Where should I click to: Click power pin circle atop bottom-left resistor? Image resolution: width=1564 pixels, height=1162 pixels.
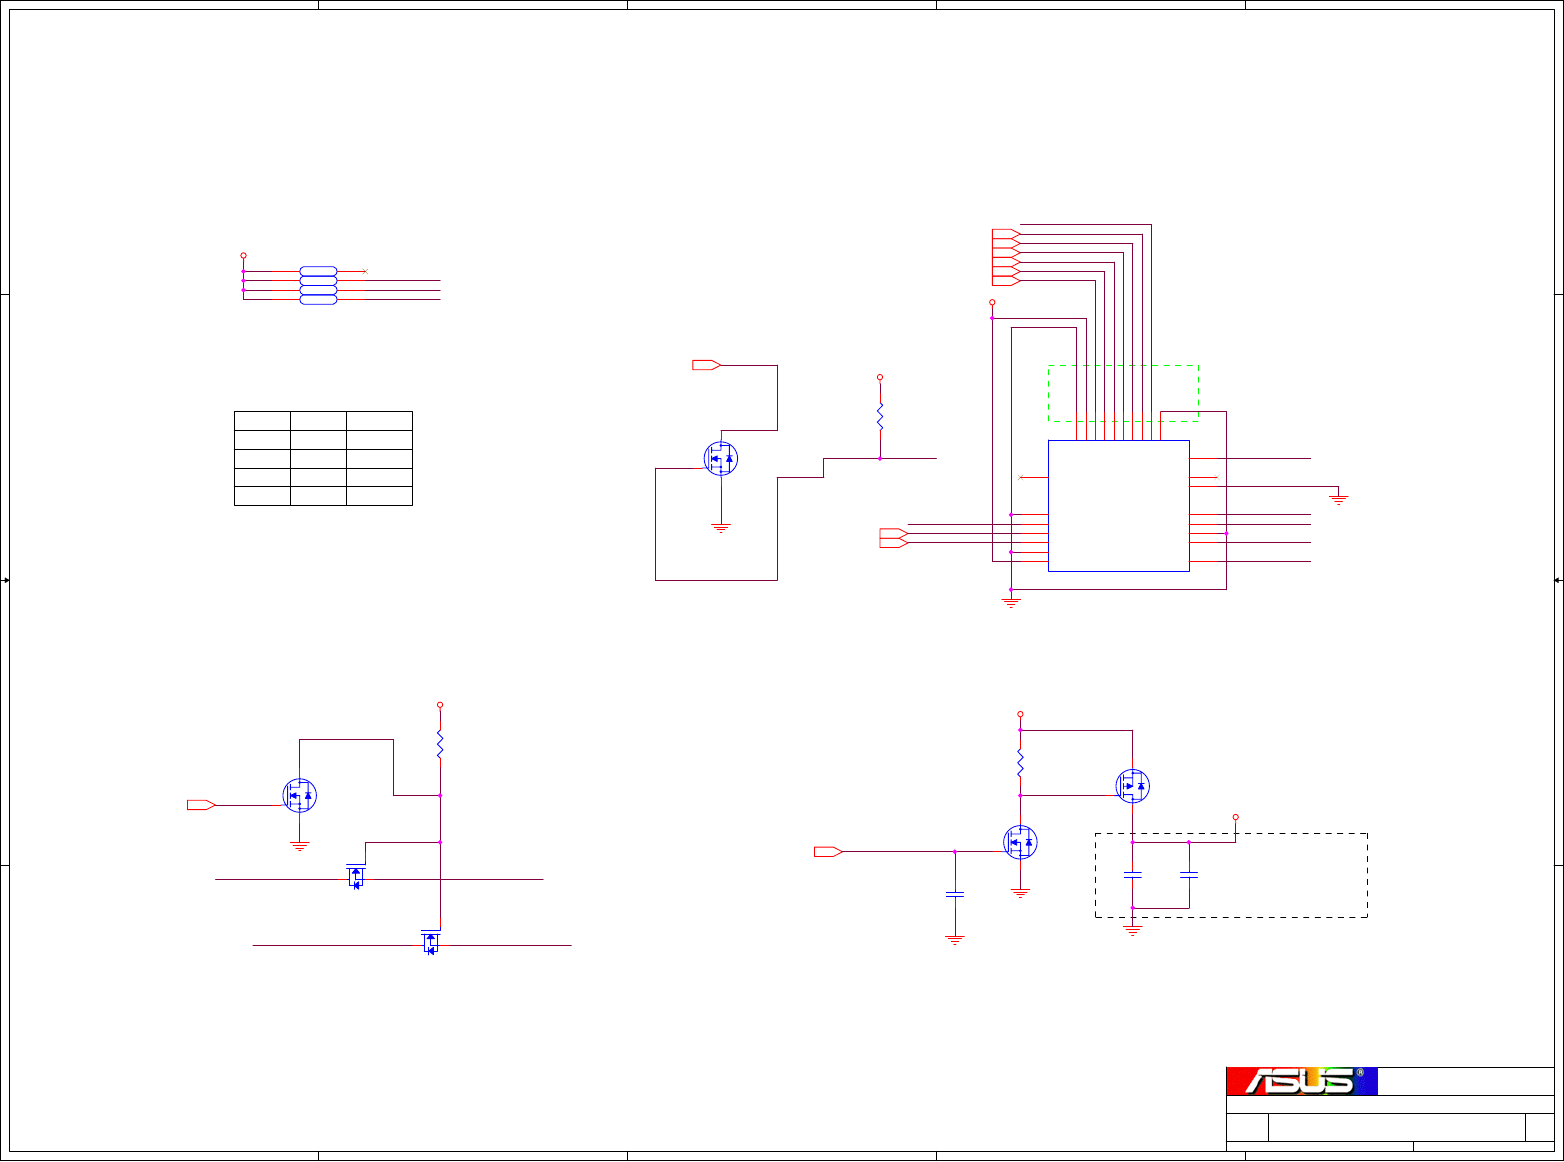(440, 705)
